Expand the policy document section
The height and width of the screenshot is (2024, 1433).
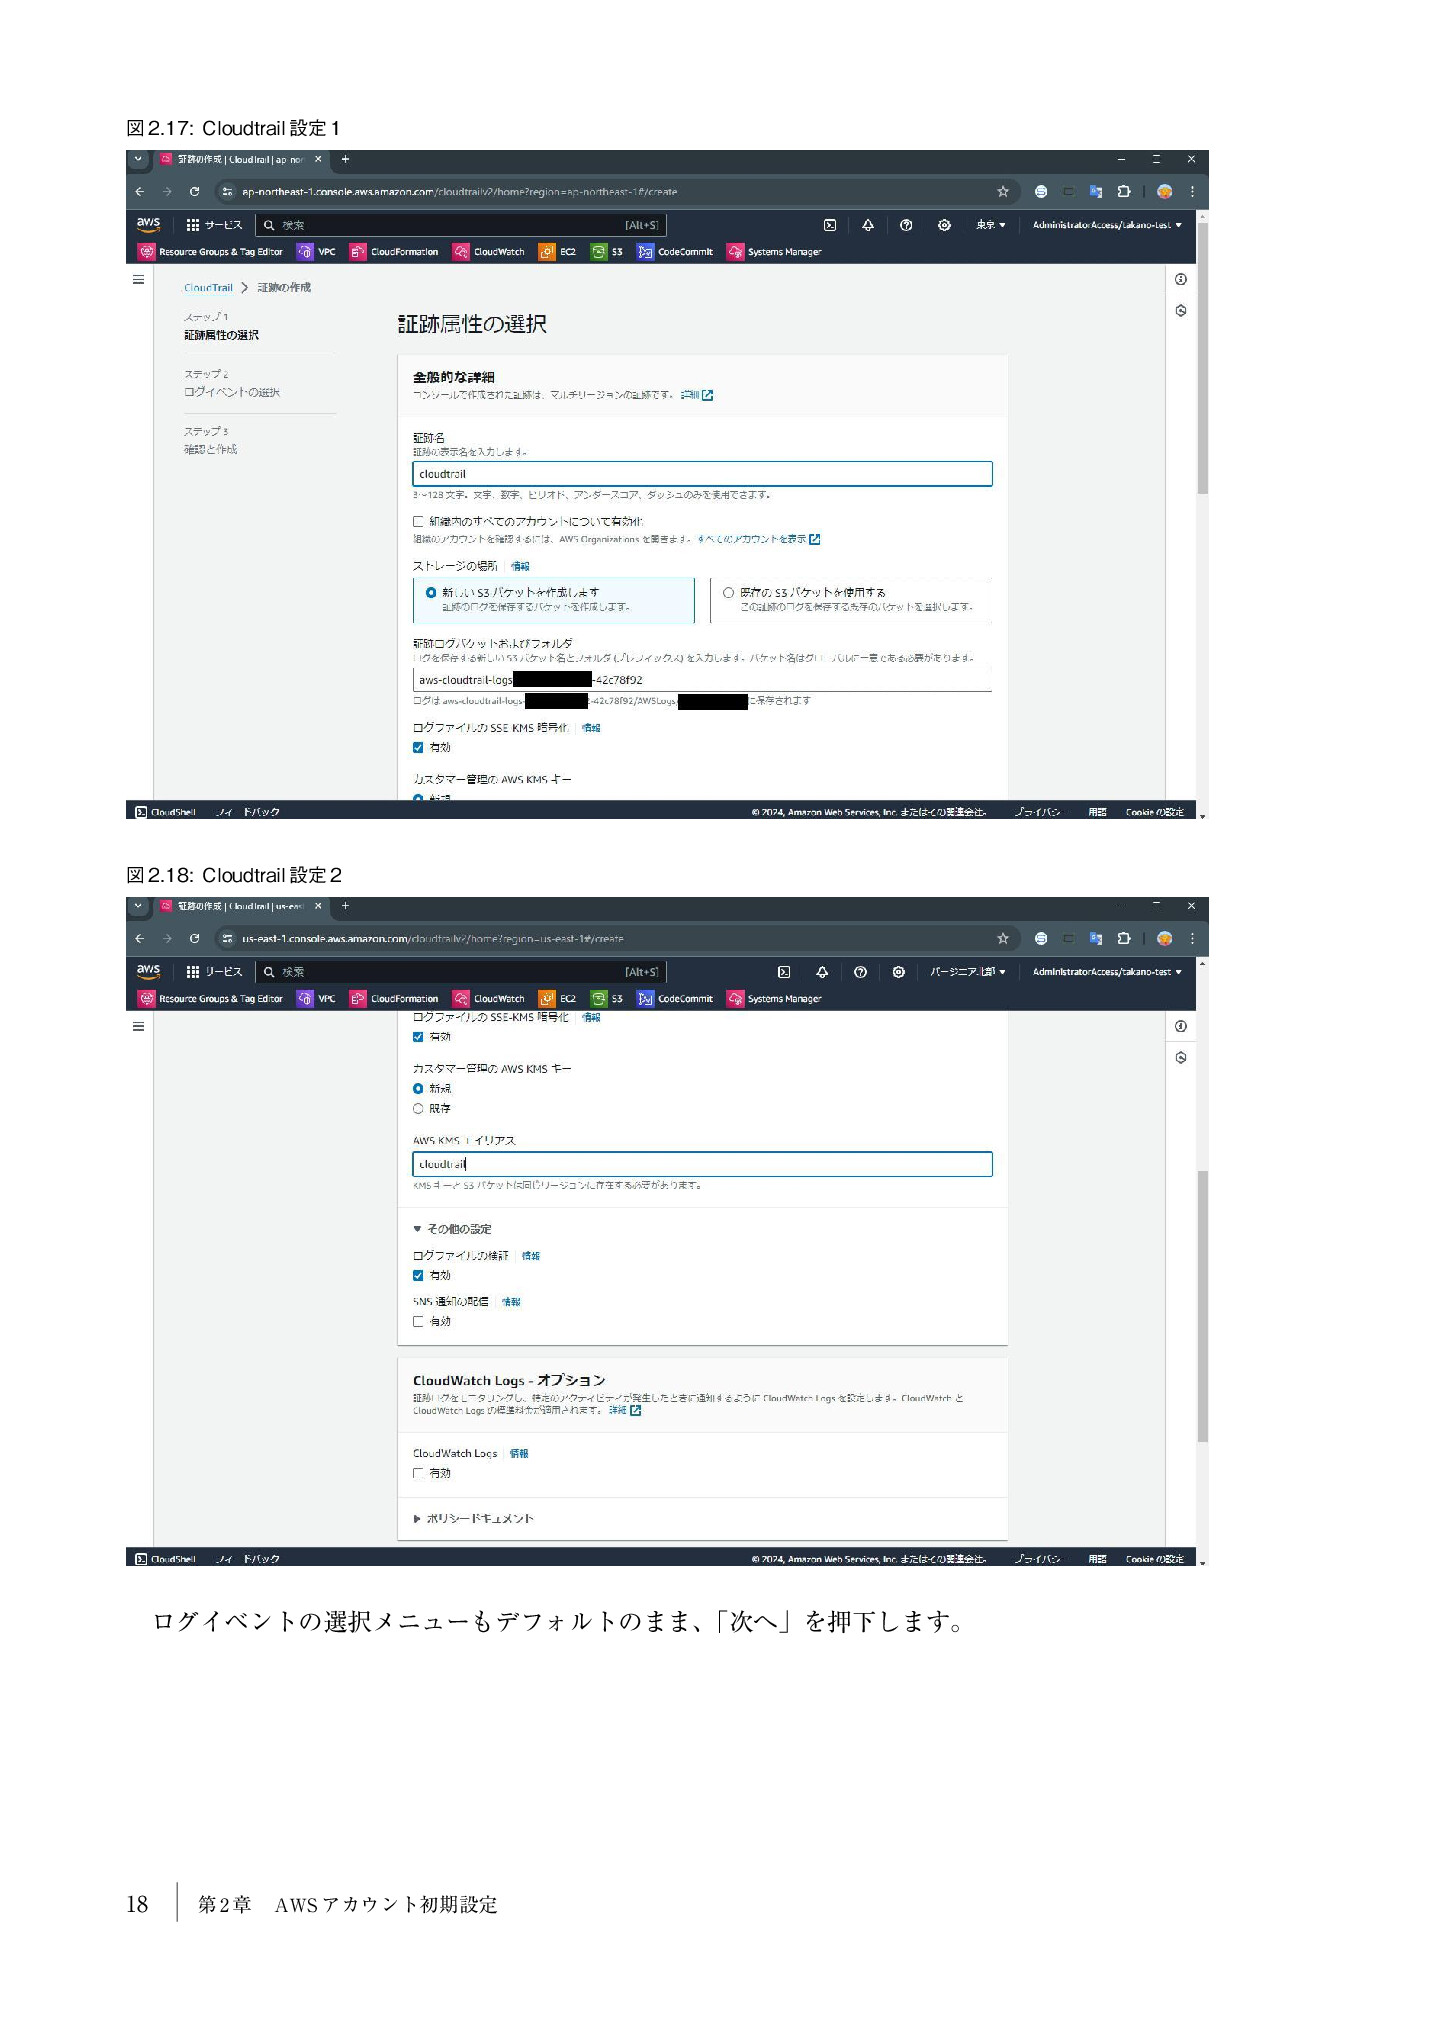point(474,1518)
